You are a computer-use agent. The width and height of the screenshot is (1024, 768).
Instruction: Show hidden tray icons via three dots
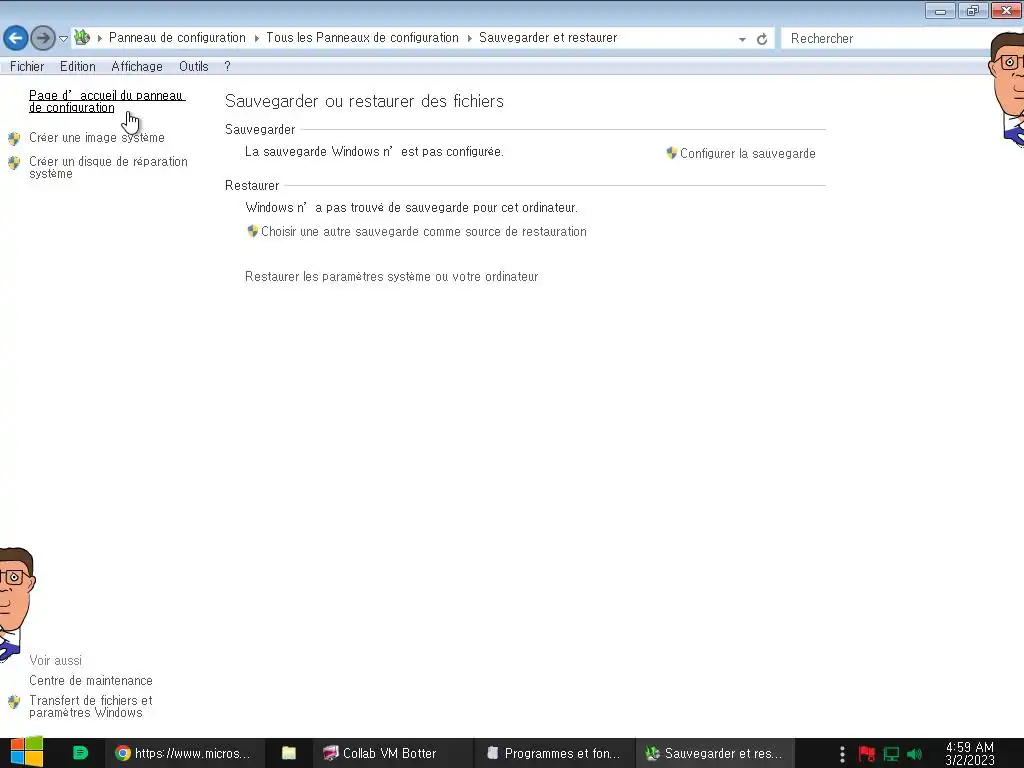click(x=842, y=754)
